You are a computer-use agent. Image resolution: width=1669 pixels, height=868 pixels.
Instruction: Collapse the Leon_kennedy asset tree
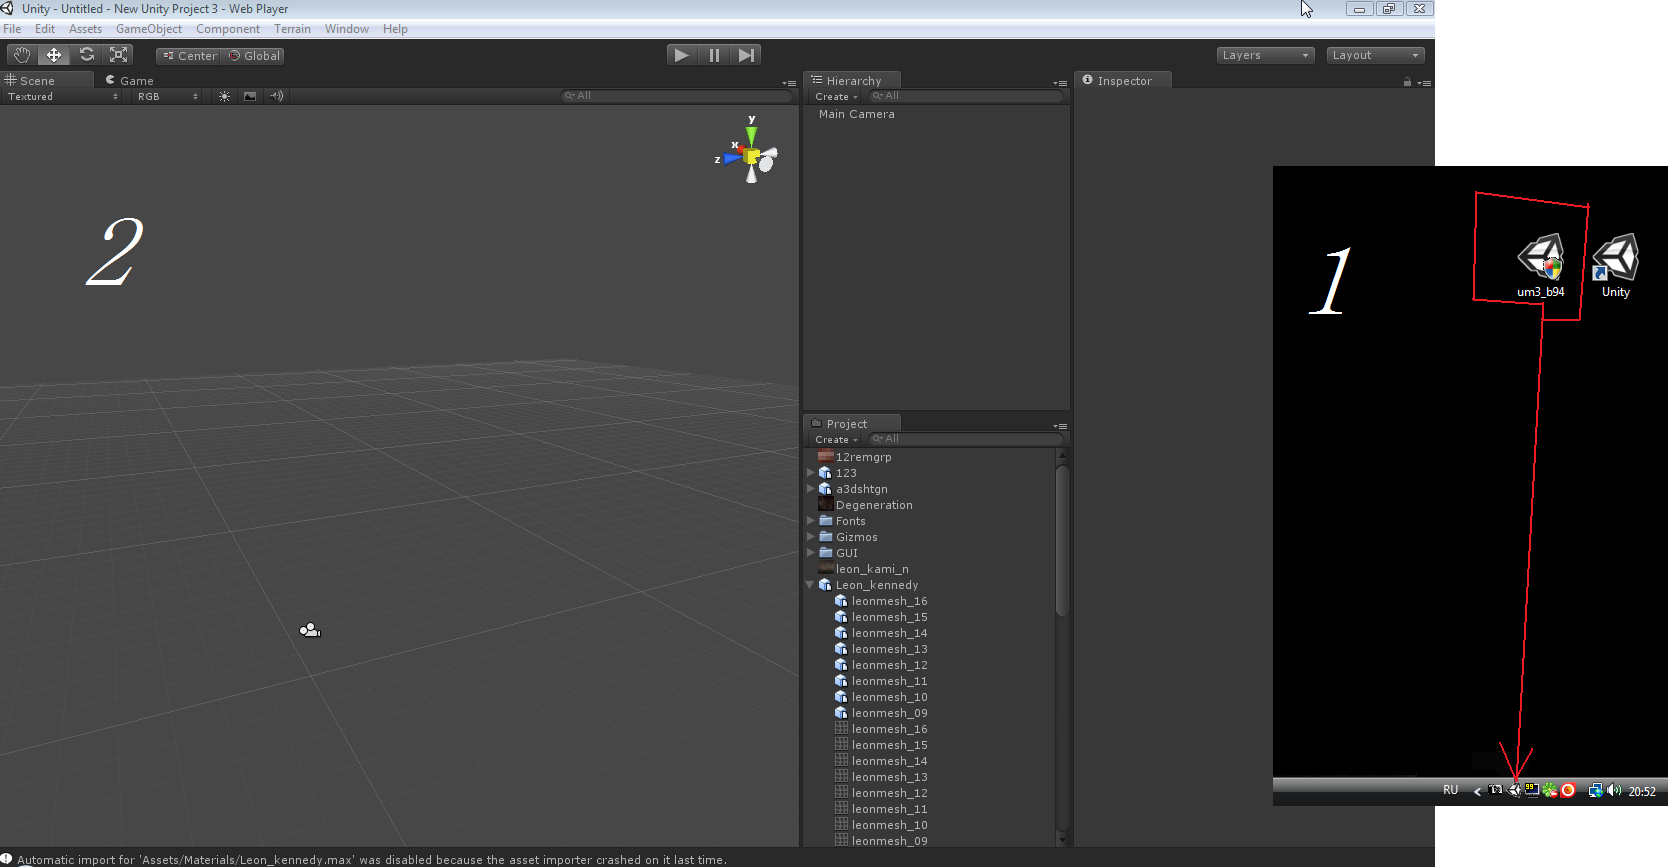pyautogui.click(x=810, y=585)
